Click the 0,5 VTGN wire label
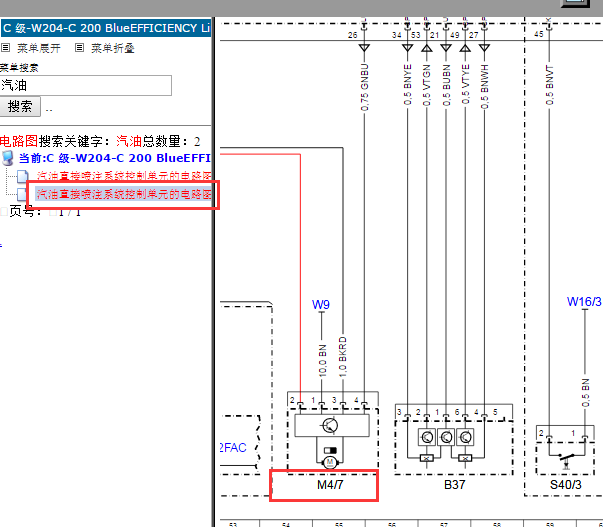 click(x=426, y=85)
